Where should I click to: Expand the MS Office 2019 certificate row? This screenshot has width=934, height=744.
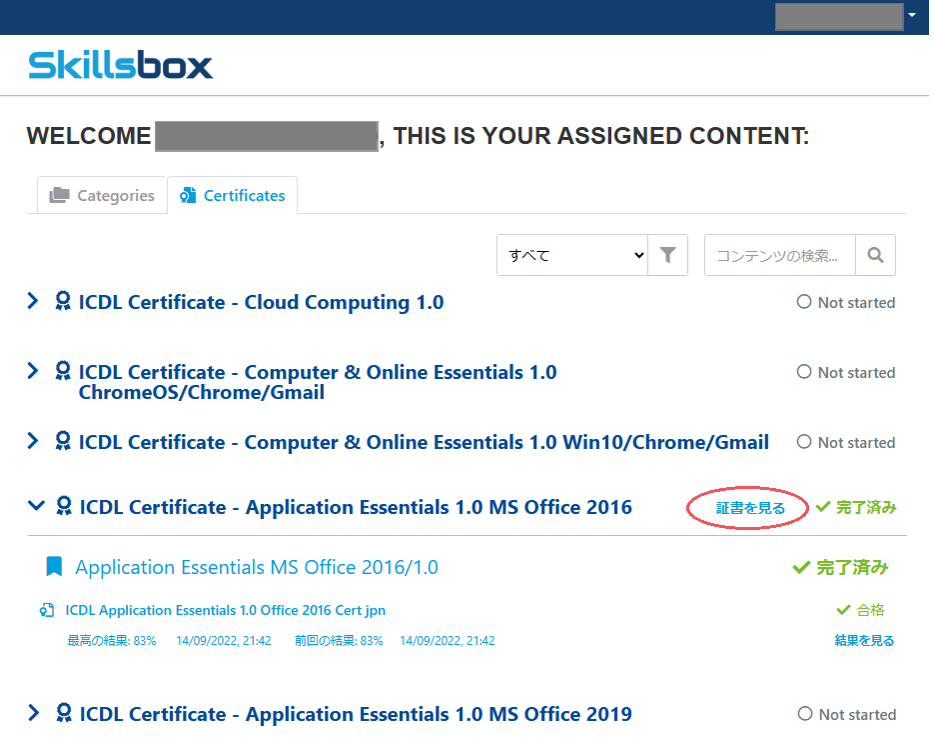[33, 713]
